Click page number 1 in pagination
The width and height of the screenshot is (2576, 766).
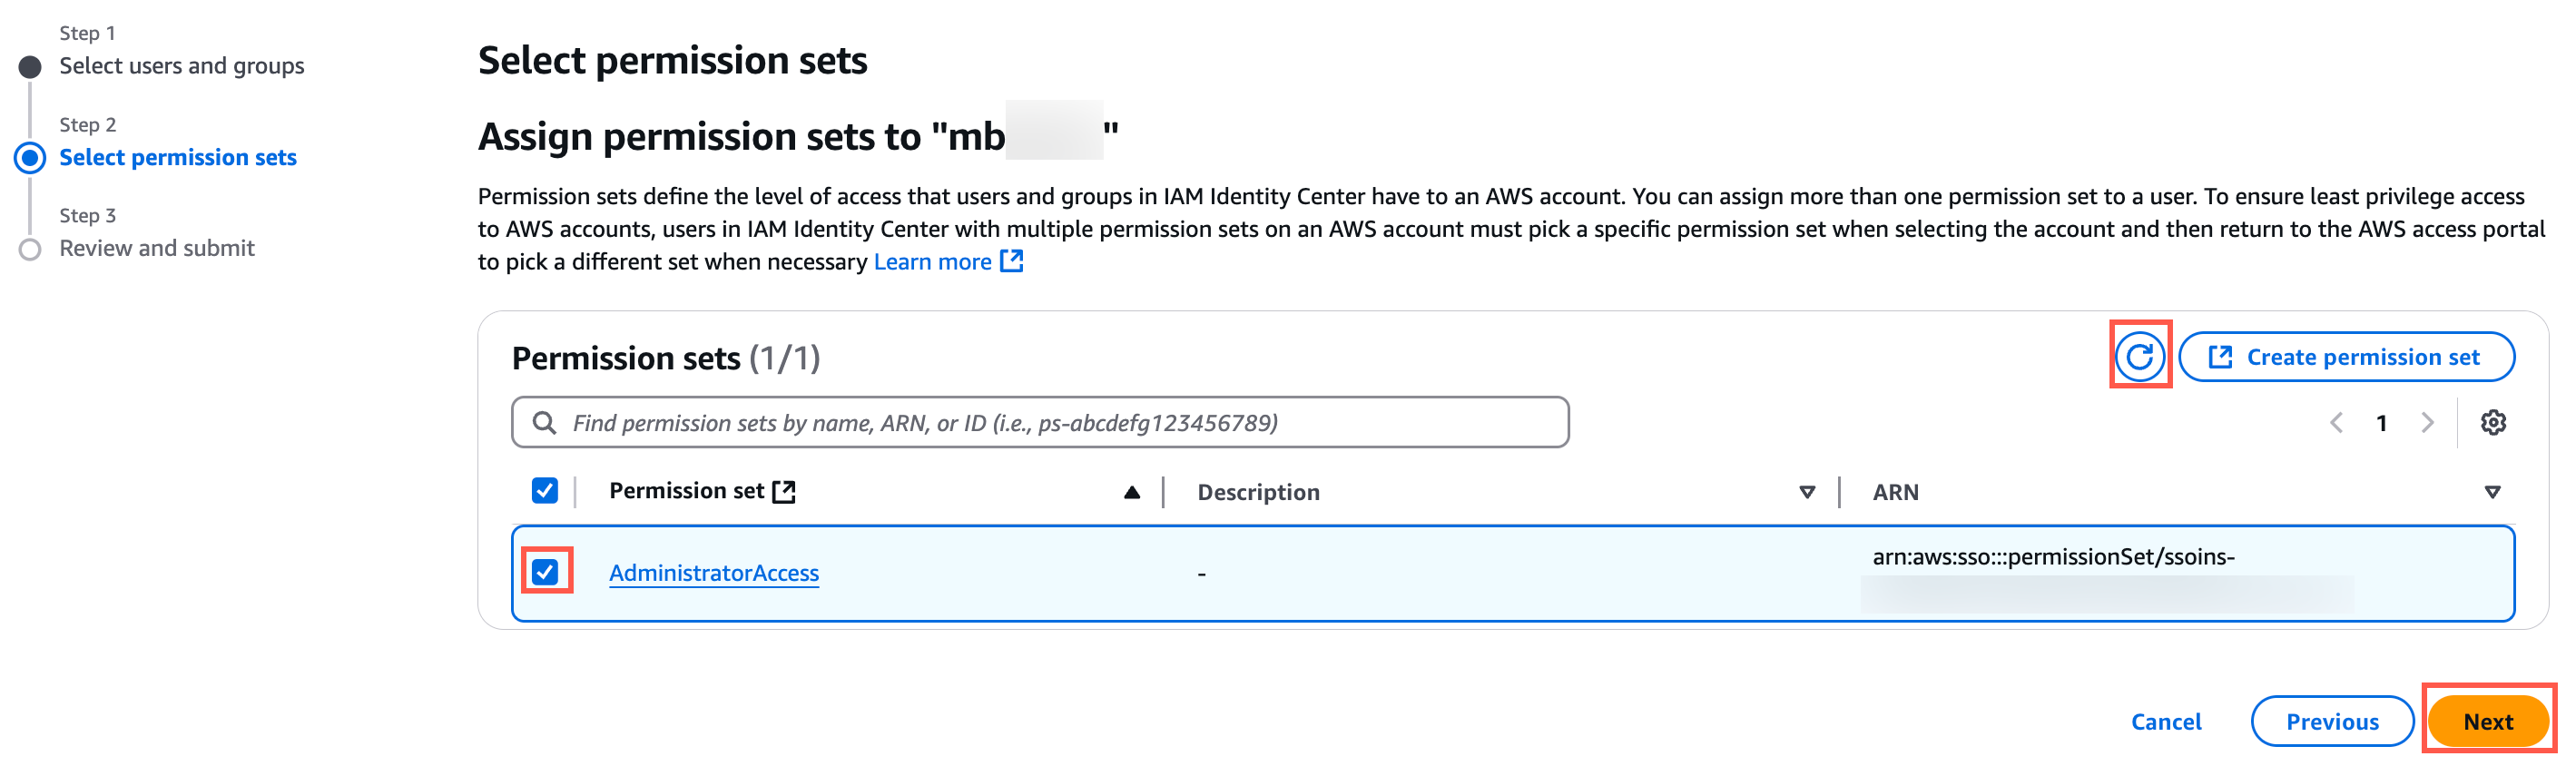click(x=2381, y=423)
